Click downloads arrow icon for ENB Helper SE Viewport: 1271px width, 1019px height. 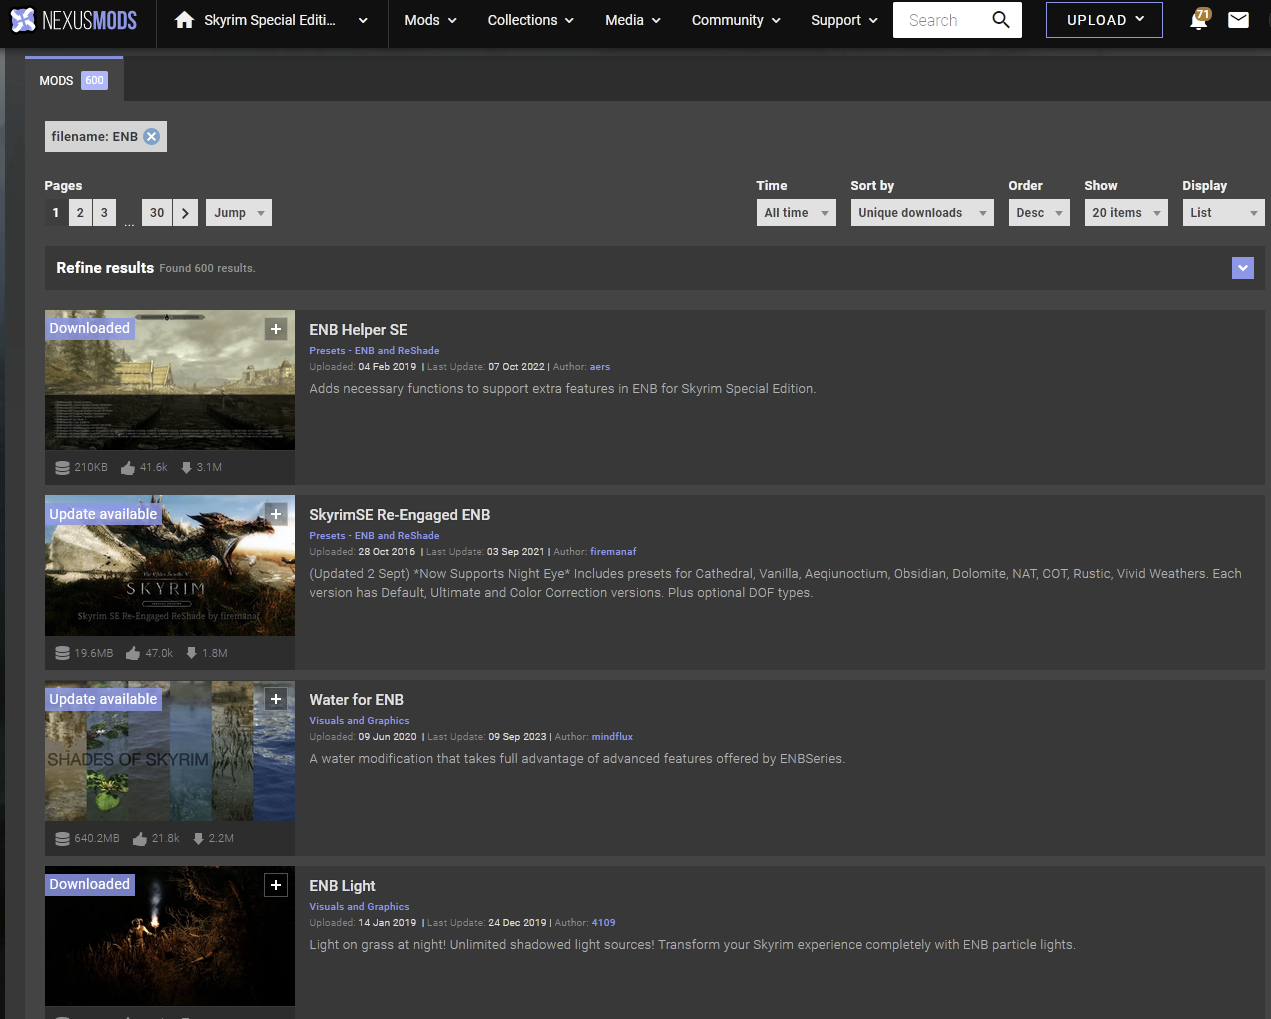click(186, 468)
